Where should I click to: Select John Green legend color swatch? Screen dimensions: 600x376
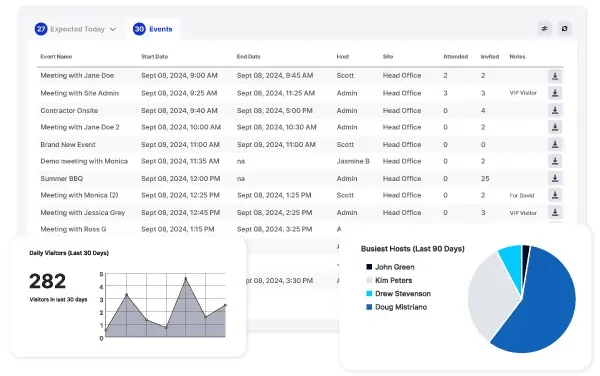[369, 267]
